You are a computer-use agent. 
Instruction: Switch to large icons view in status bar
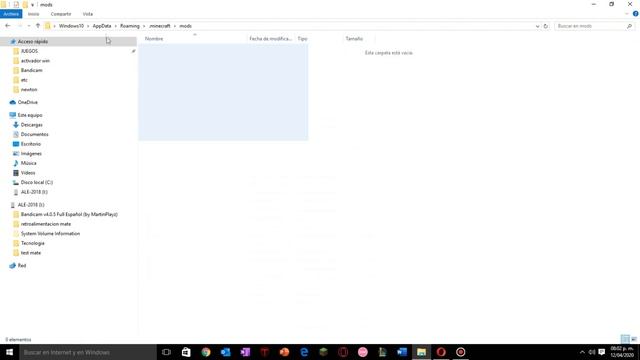[634, 339]
